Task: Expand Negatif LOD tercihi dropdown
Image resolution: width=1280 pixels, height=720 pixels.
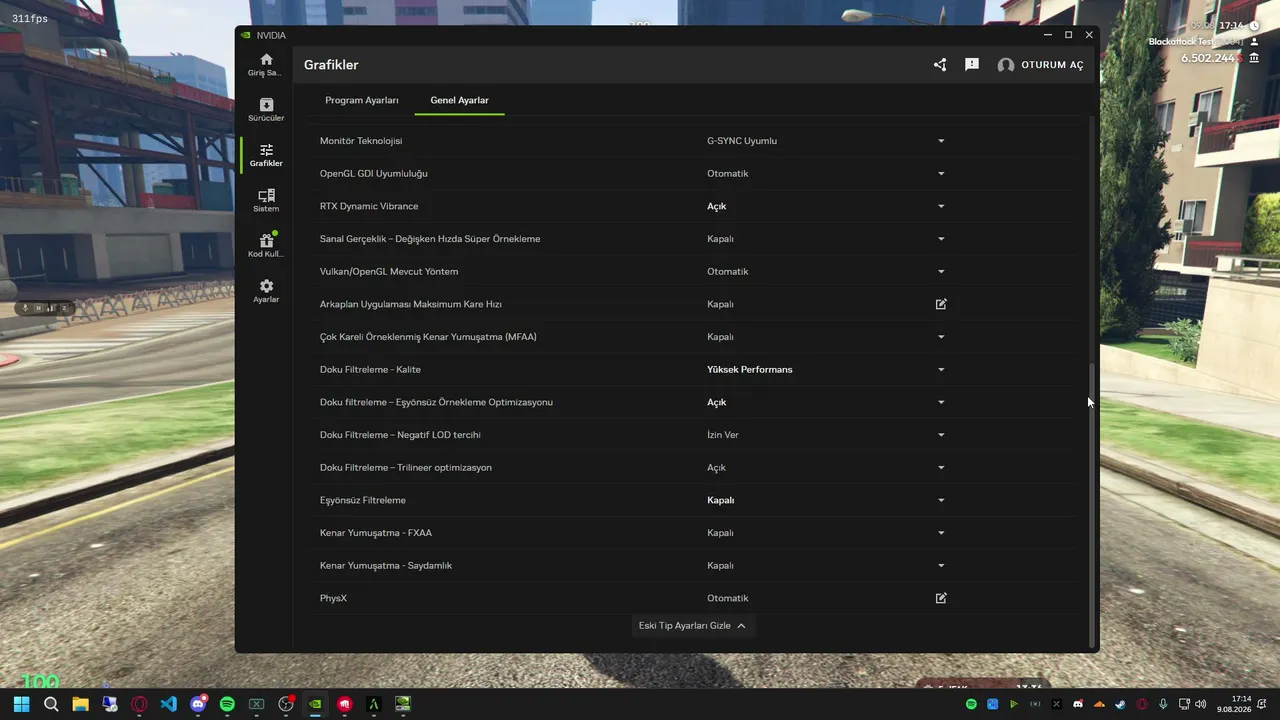Action: pos(941,435)
